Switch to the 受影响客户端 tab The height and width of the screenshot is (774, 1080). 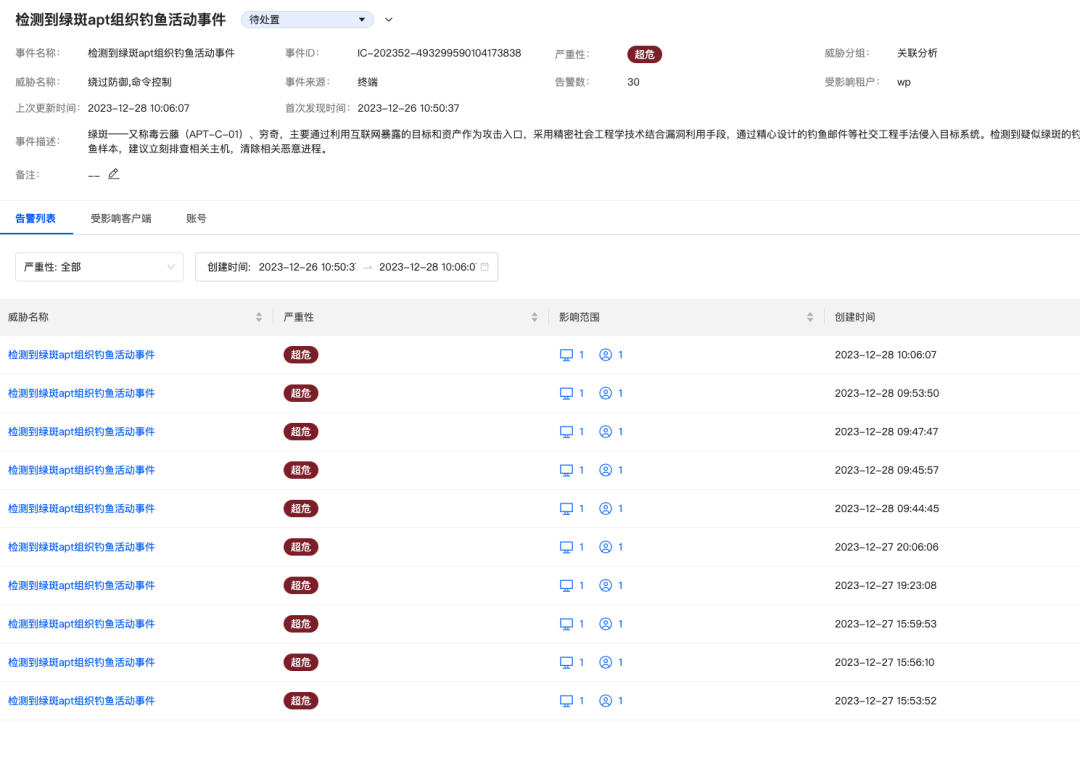coord(124,218)
